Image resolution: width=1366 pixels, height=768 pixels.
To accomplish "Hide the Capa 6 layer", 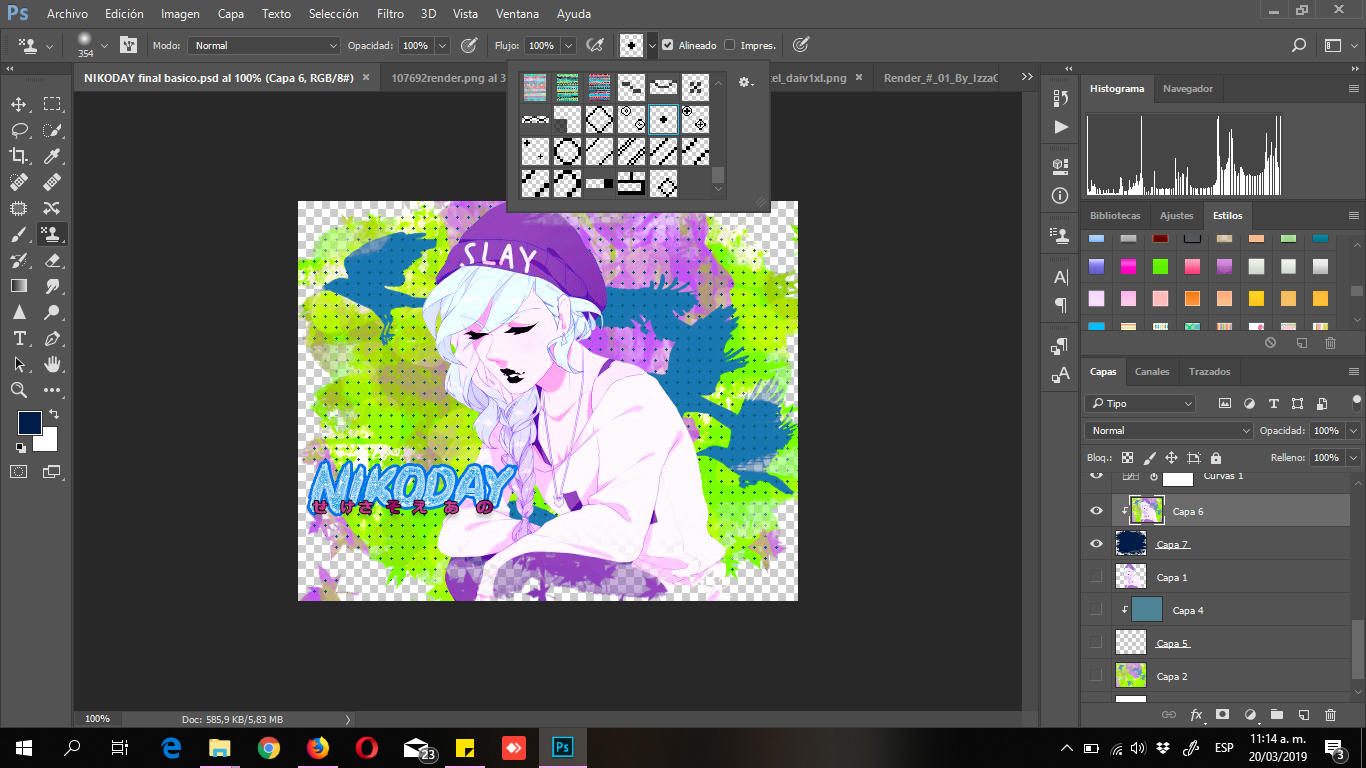I will pos(1096,511).
